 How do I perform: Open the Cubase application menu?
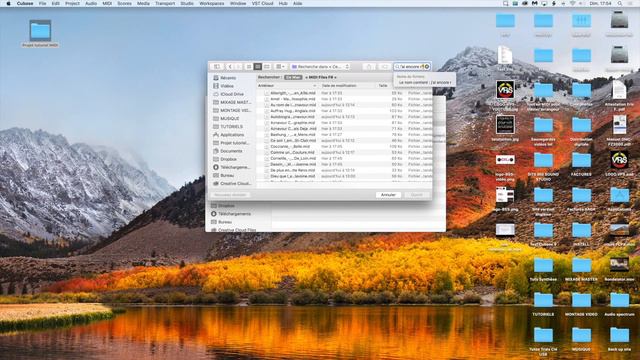click(x=25, y=3)
